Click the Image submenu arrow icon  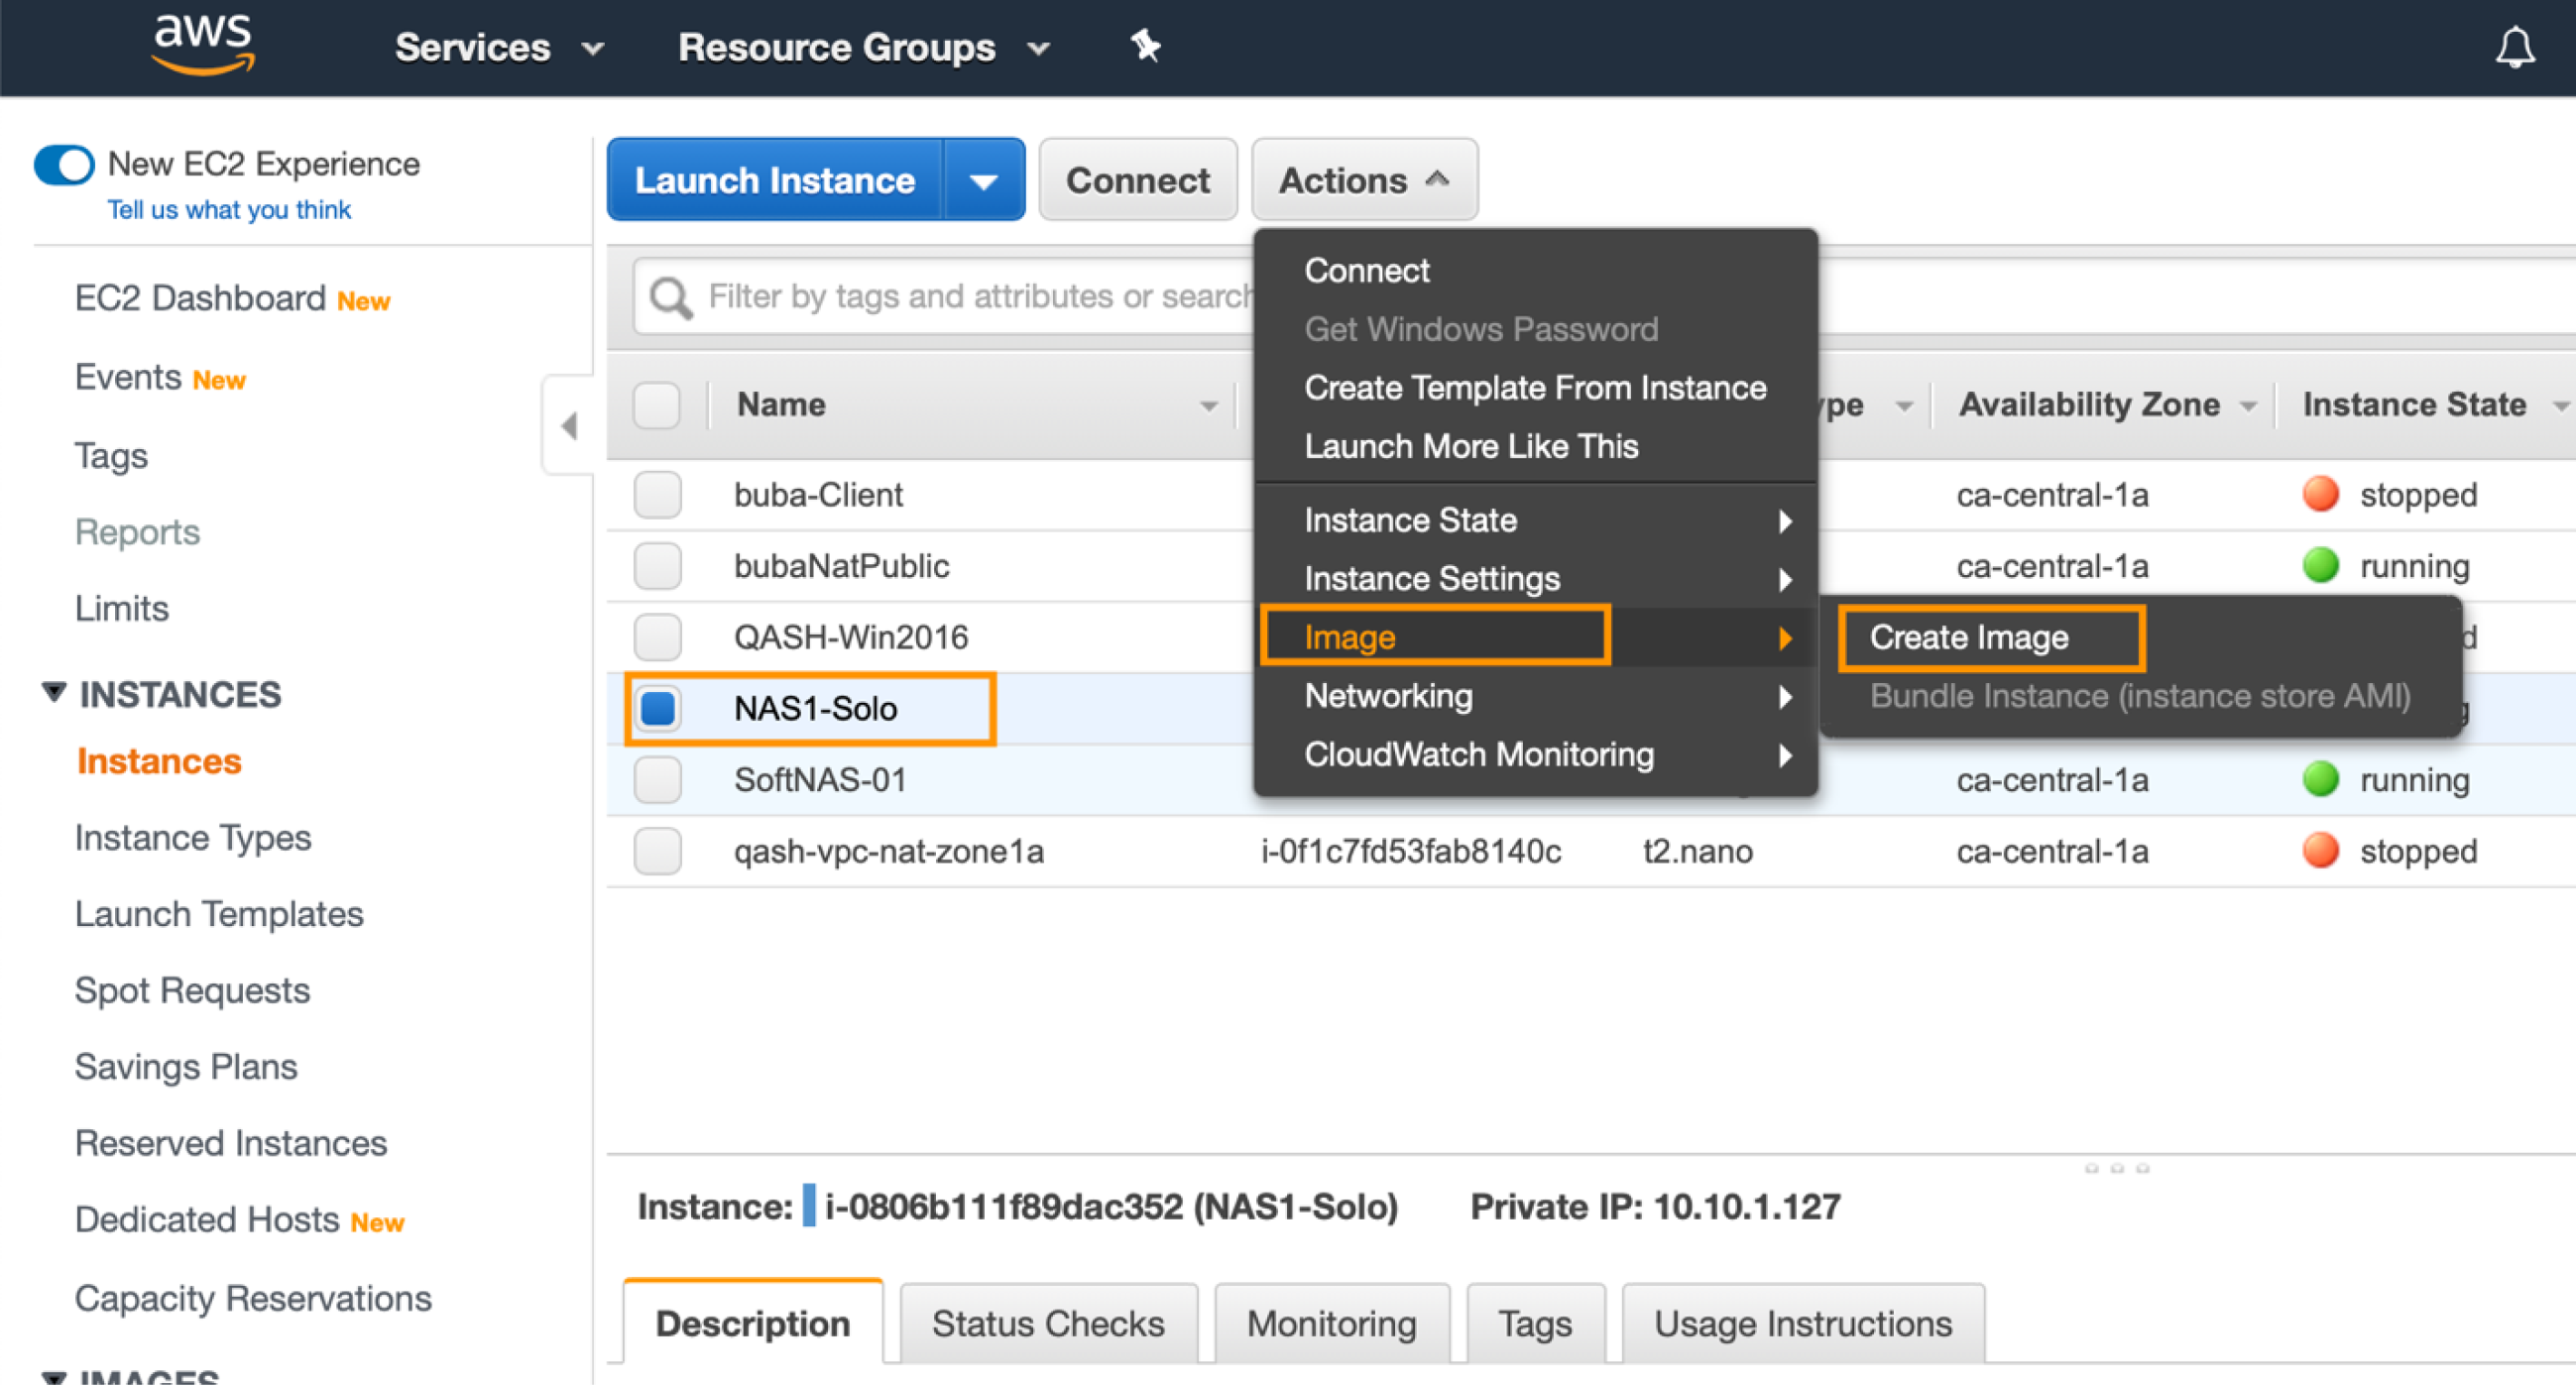tap(1785, 638)
